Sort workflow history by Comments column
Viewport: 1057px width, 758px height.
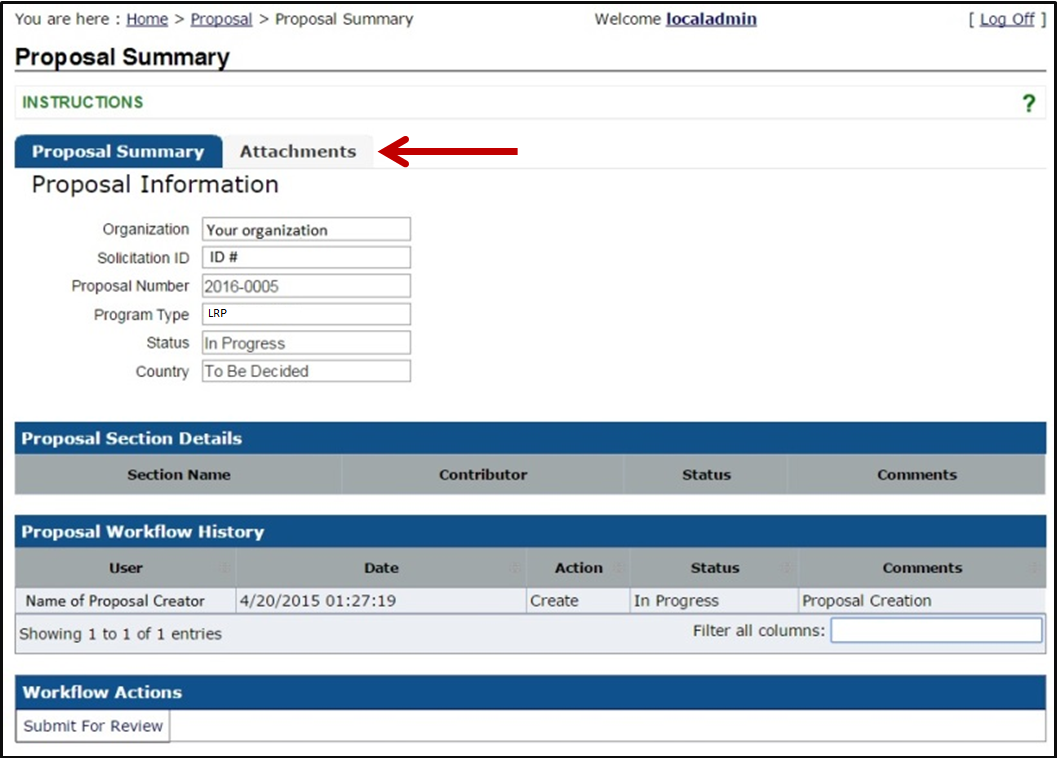(x=922, y=568)
